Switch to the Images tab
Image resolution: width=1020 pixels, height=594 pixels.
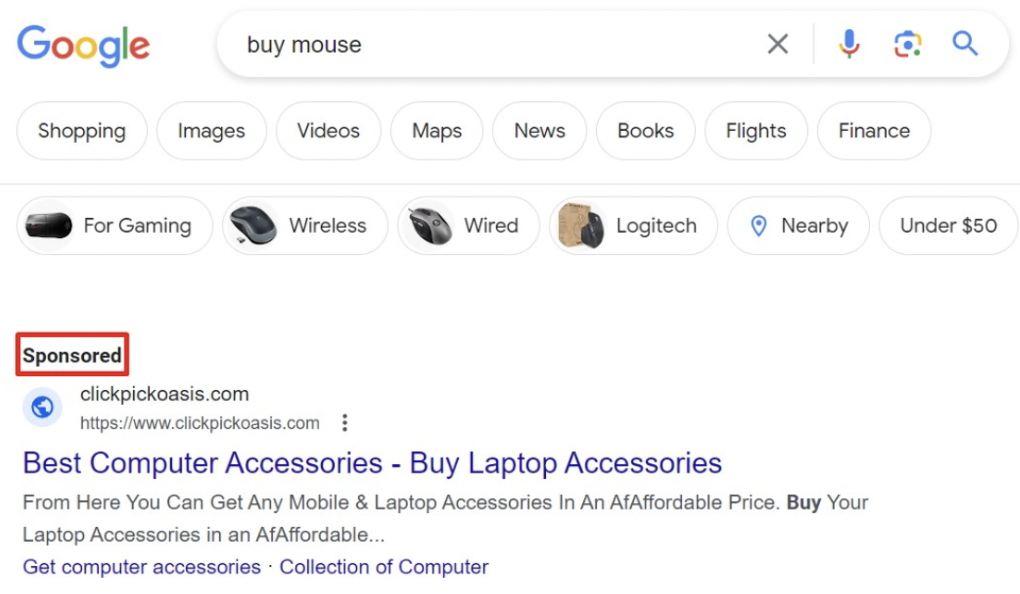click(x=211, y=131)
